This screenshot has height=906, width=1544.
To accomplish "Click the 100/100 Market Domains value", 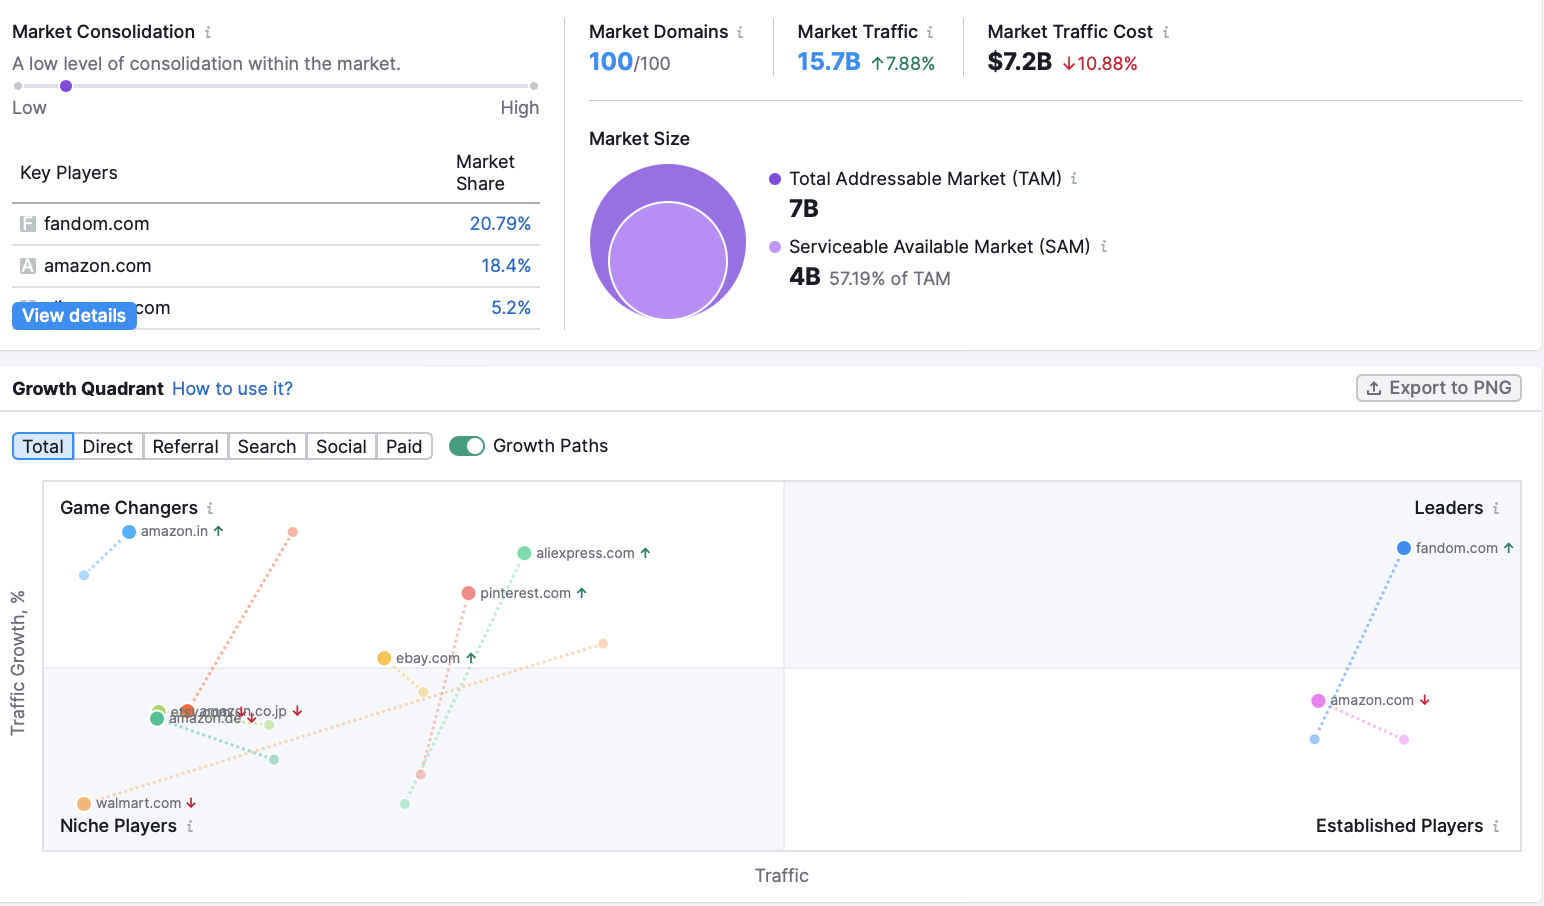I will click(630, 62).
